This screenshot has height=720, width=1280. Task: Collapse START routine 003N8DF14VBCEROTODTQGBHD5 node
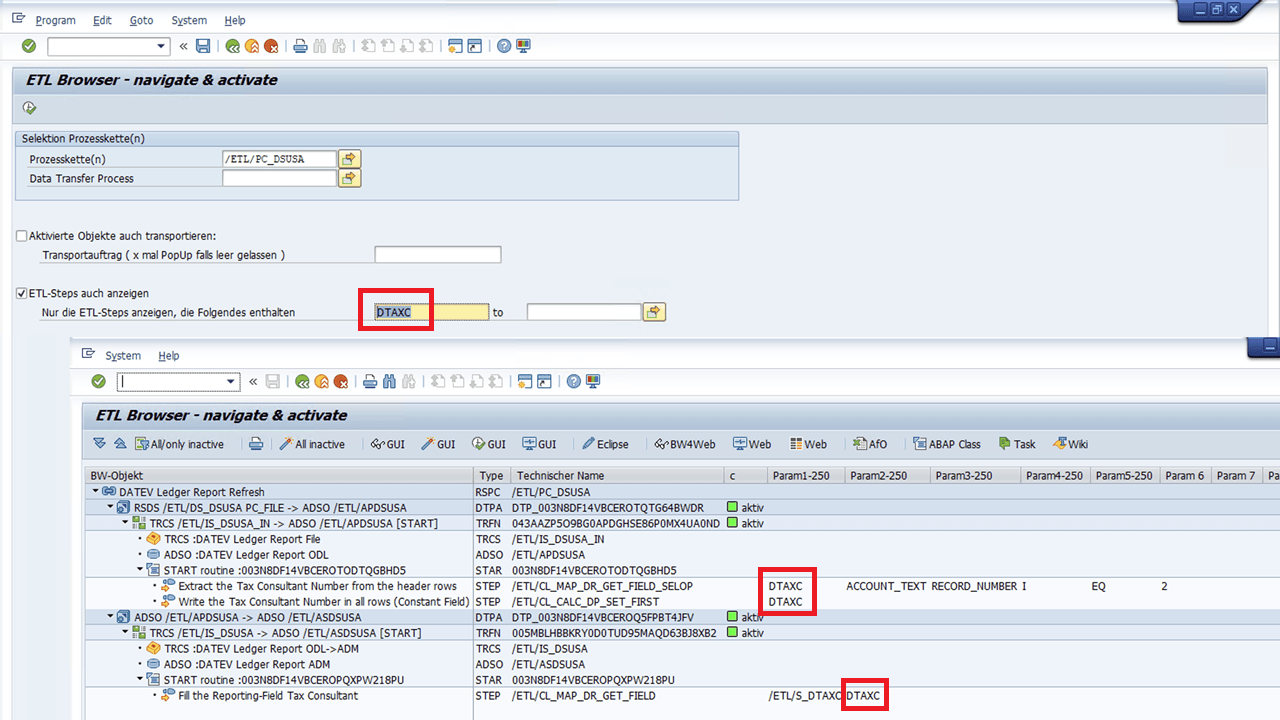(x=139, y=571)
